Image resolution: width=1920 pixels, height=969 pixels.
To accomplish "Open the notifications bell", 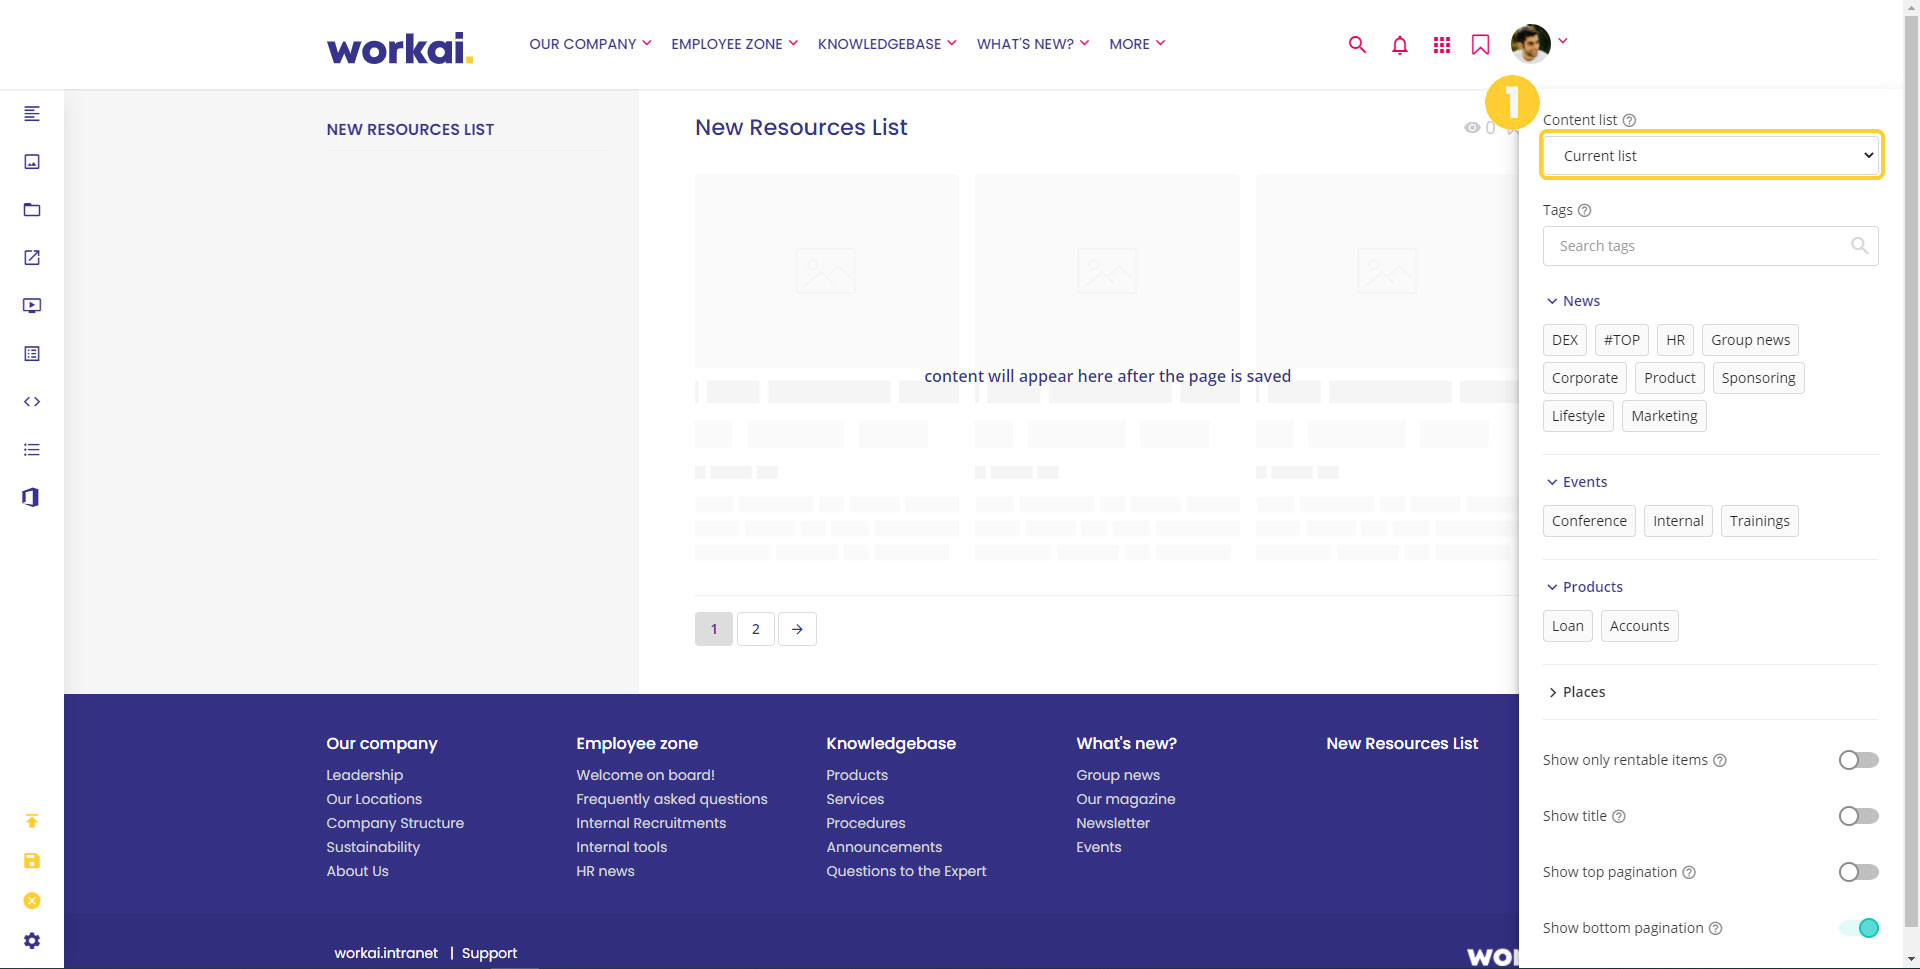I will (1400, 44).
